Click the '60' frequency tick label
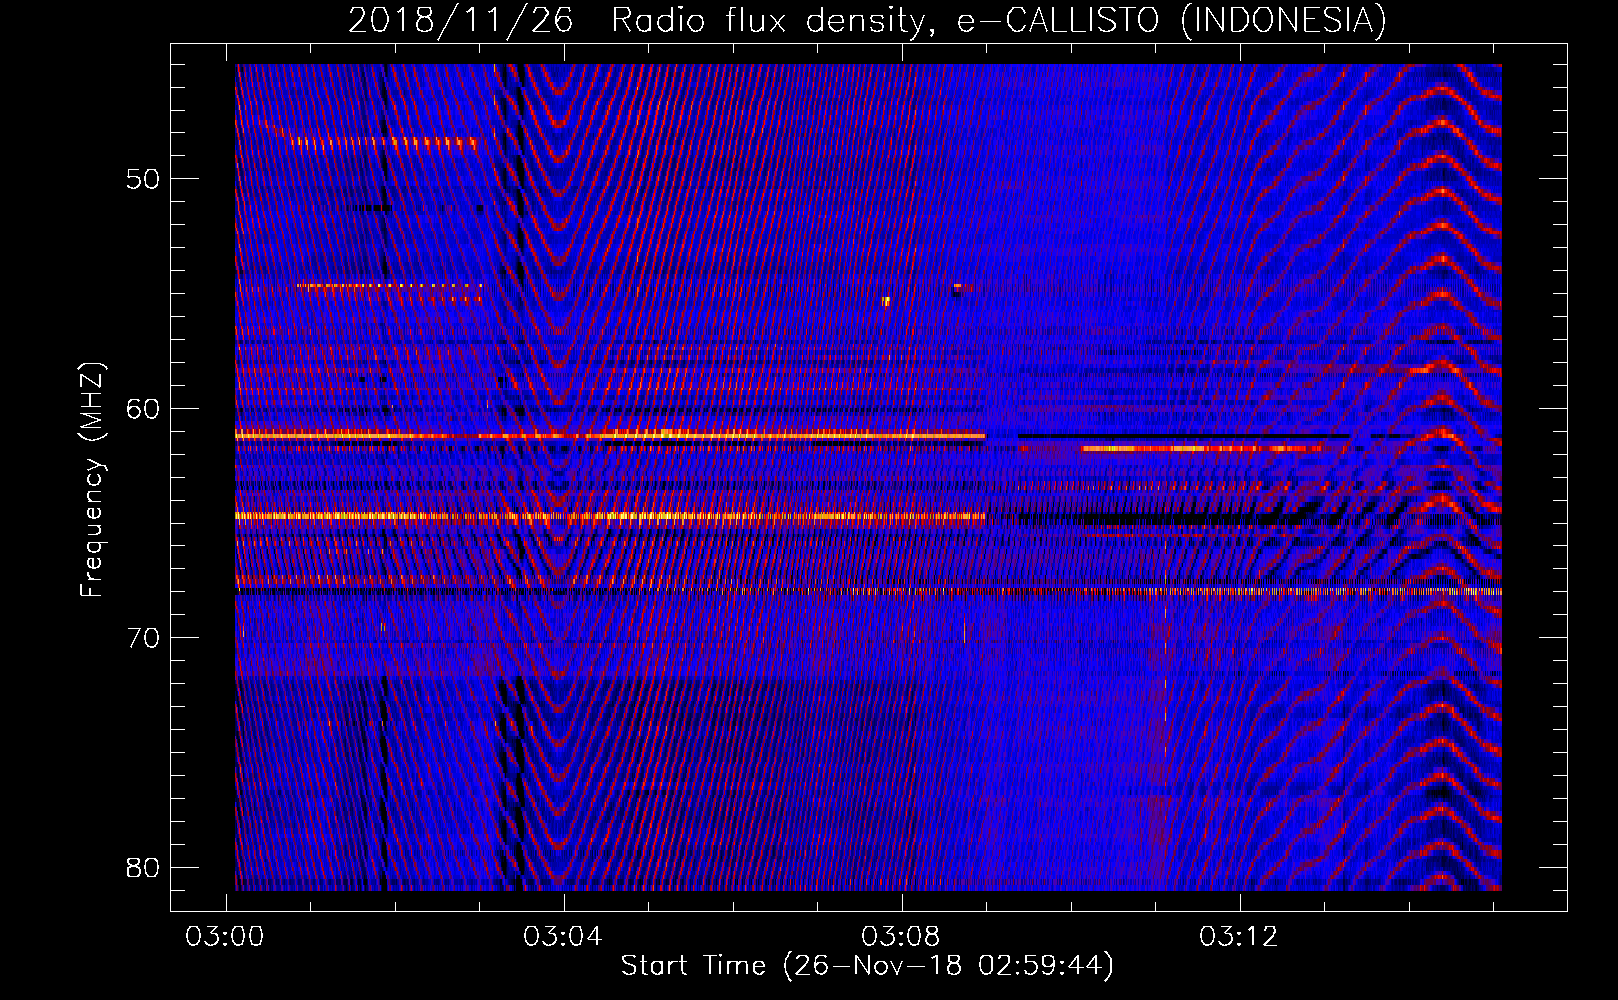The width and height of the screenshot is (1618, 1000). coord(143,408)
